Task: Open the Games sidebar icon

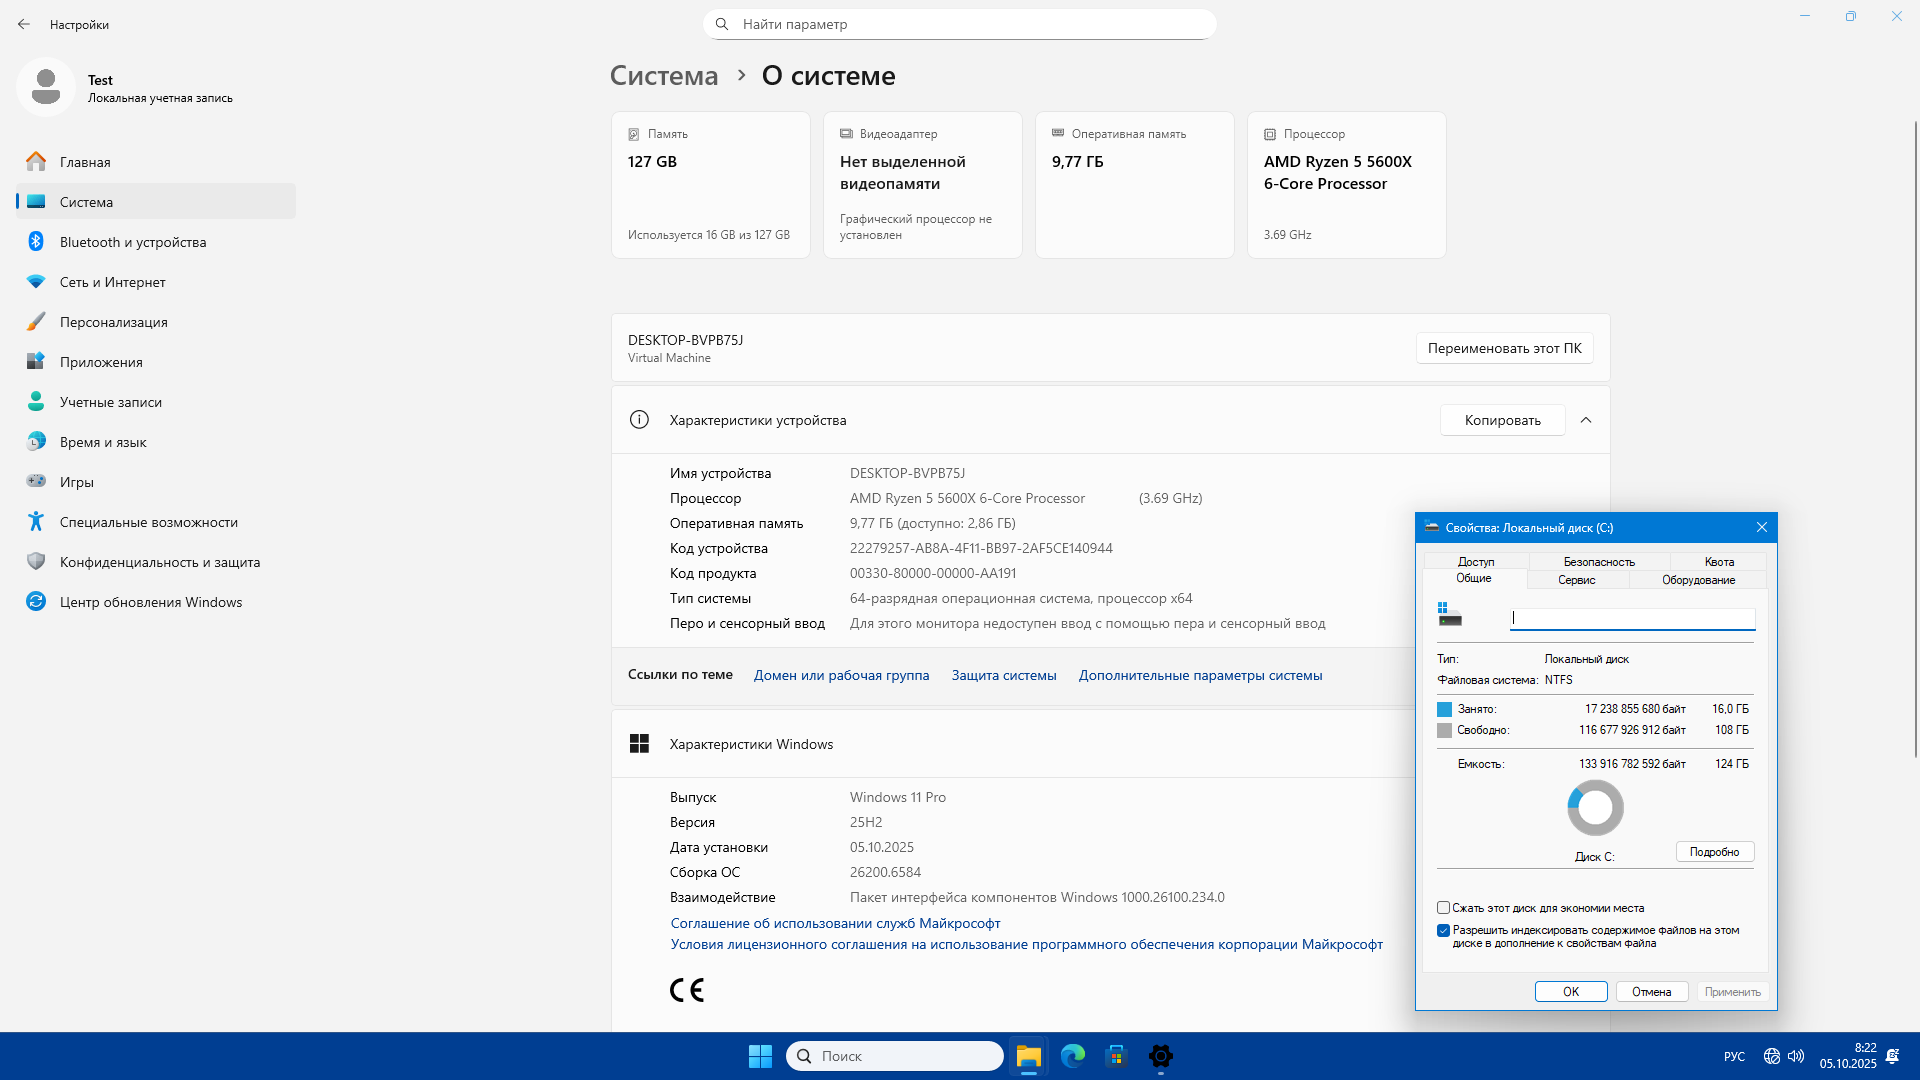Action: point(36,482)
